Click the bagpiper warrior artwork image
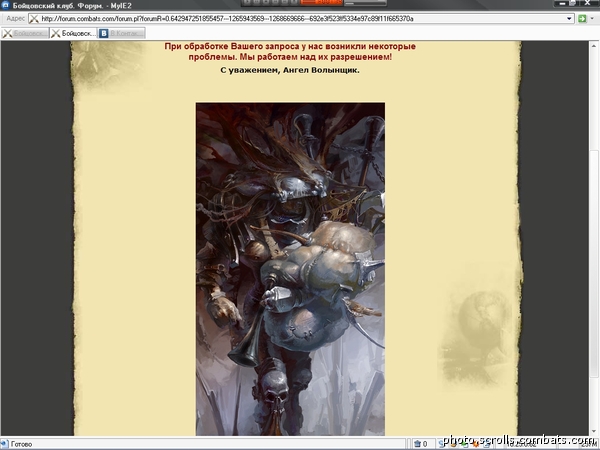 click(x=290, y=269)
